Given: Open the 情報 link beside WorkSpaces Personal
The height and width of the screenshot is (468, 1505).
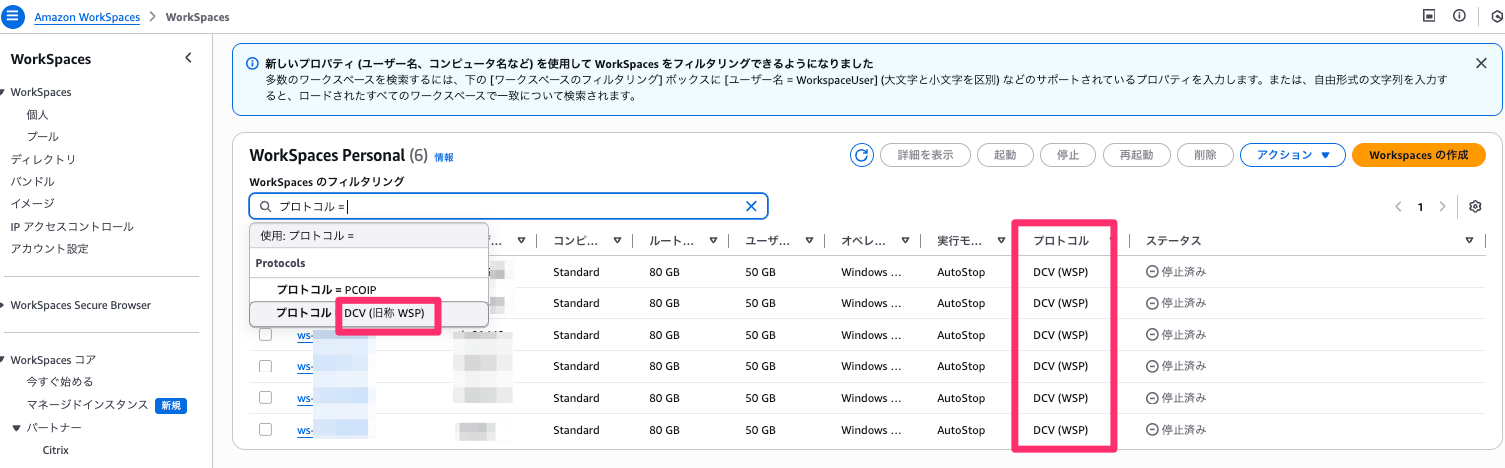Looking at the screenshot, I should coord(444,158).
